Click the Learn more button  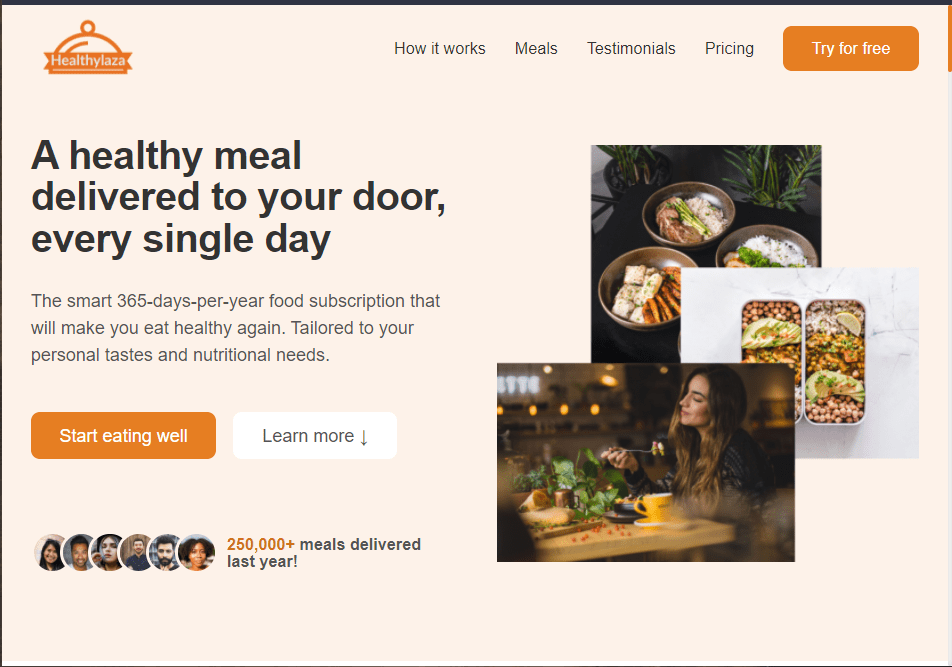(314, 436)
